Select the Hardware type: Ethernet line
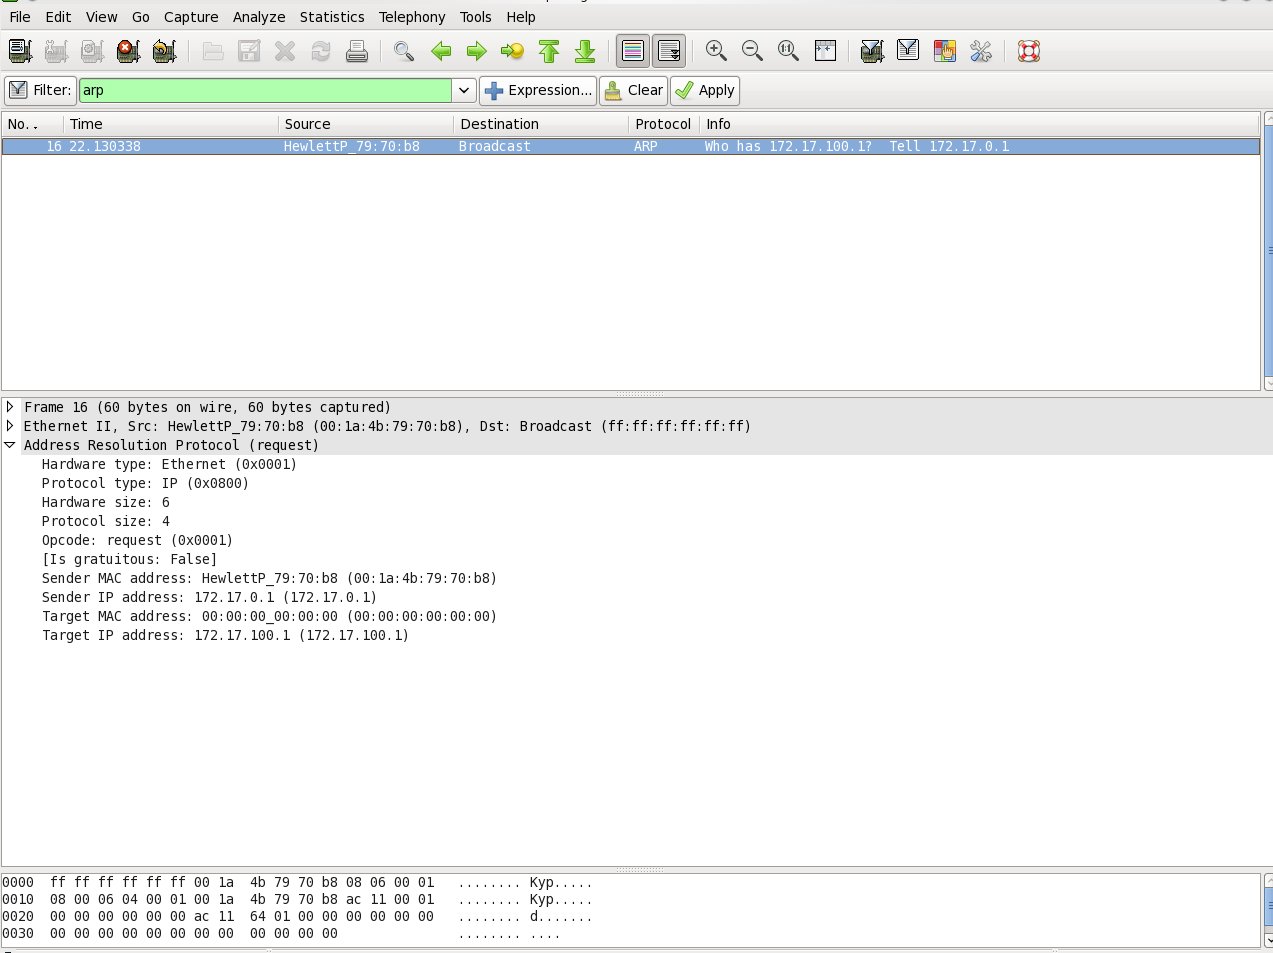Screen dimensions: 1273x953 pos(169,464)
